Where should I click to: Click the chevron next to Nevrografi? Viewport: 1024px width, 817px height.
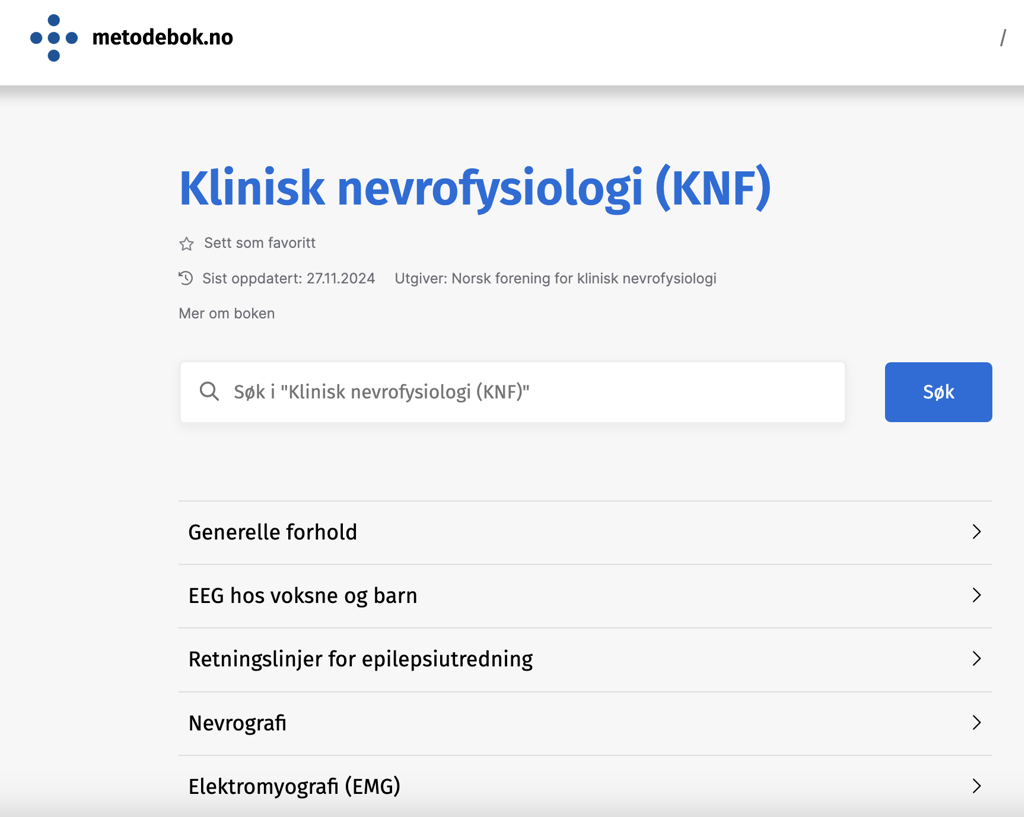[x=976, y=722]
